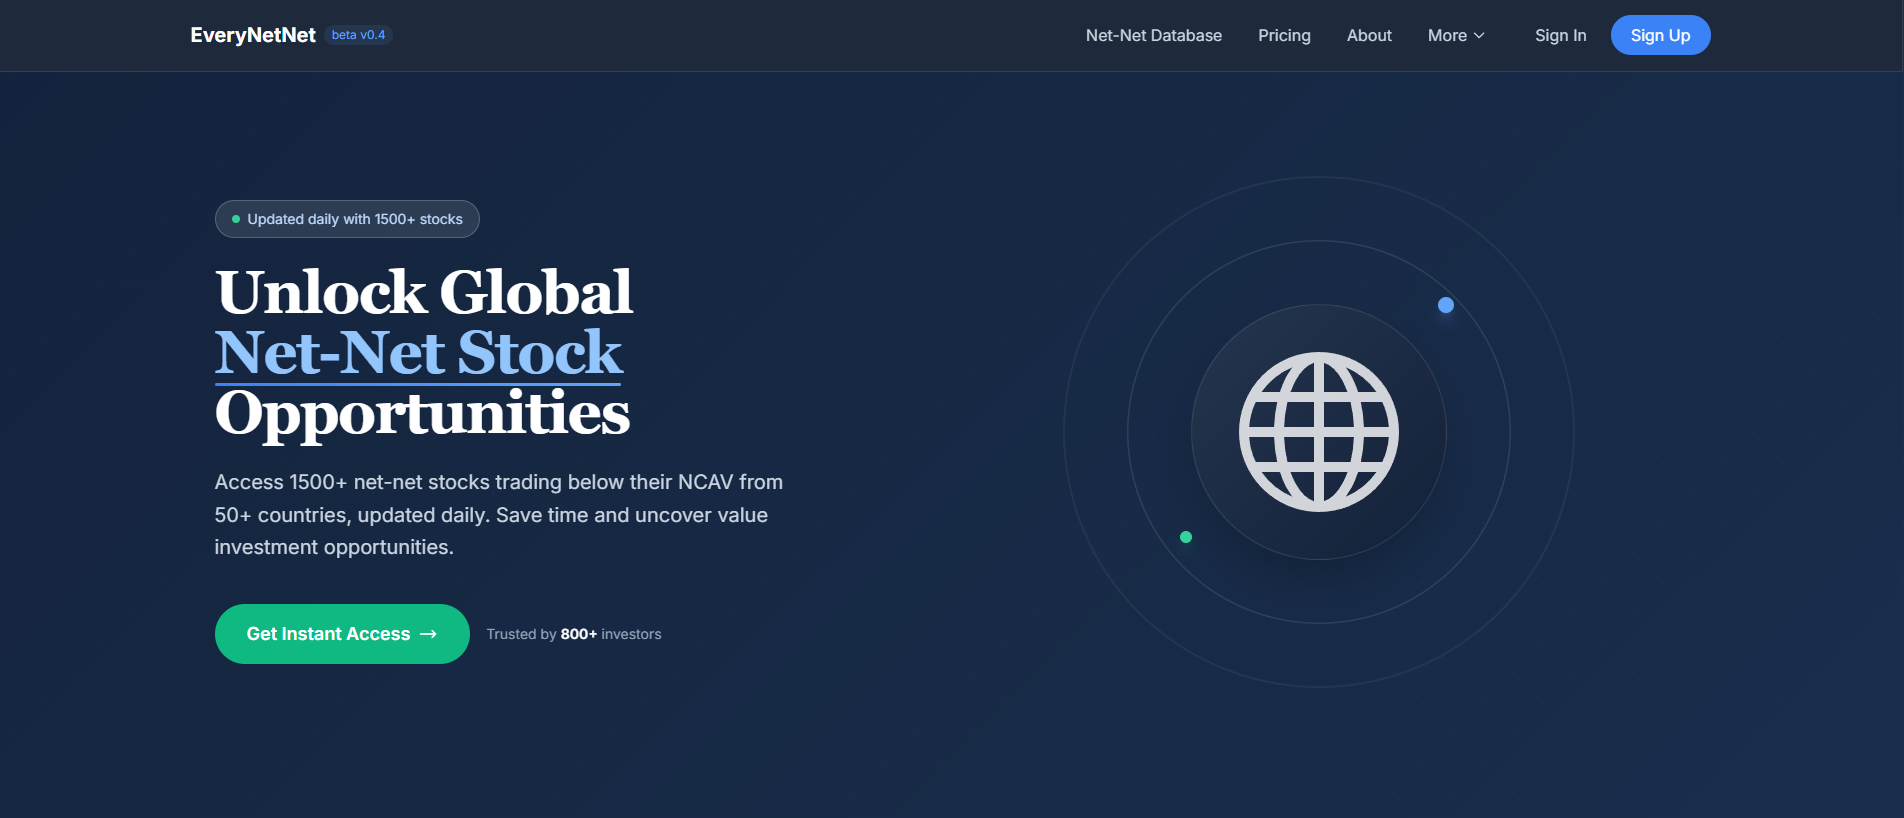Open the EveryNetNet home logo
This screenshot has height=818, width=1904.
253,35
